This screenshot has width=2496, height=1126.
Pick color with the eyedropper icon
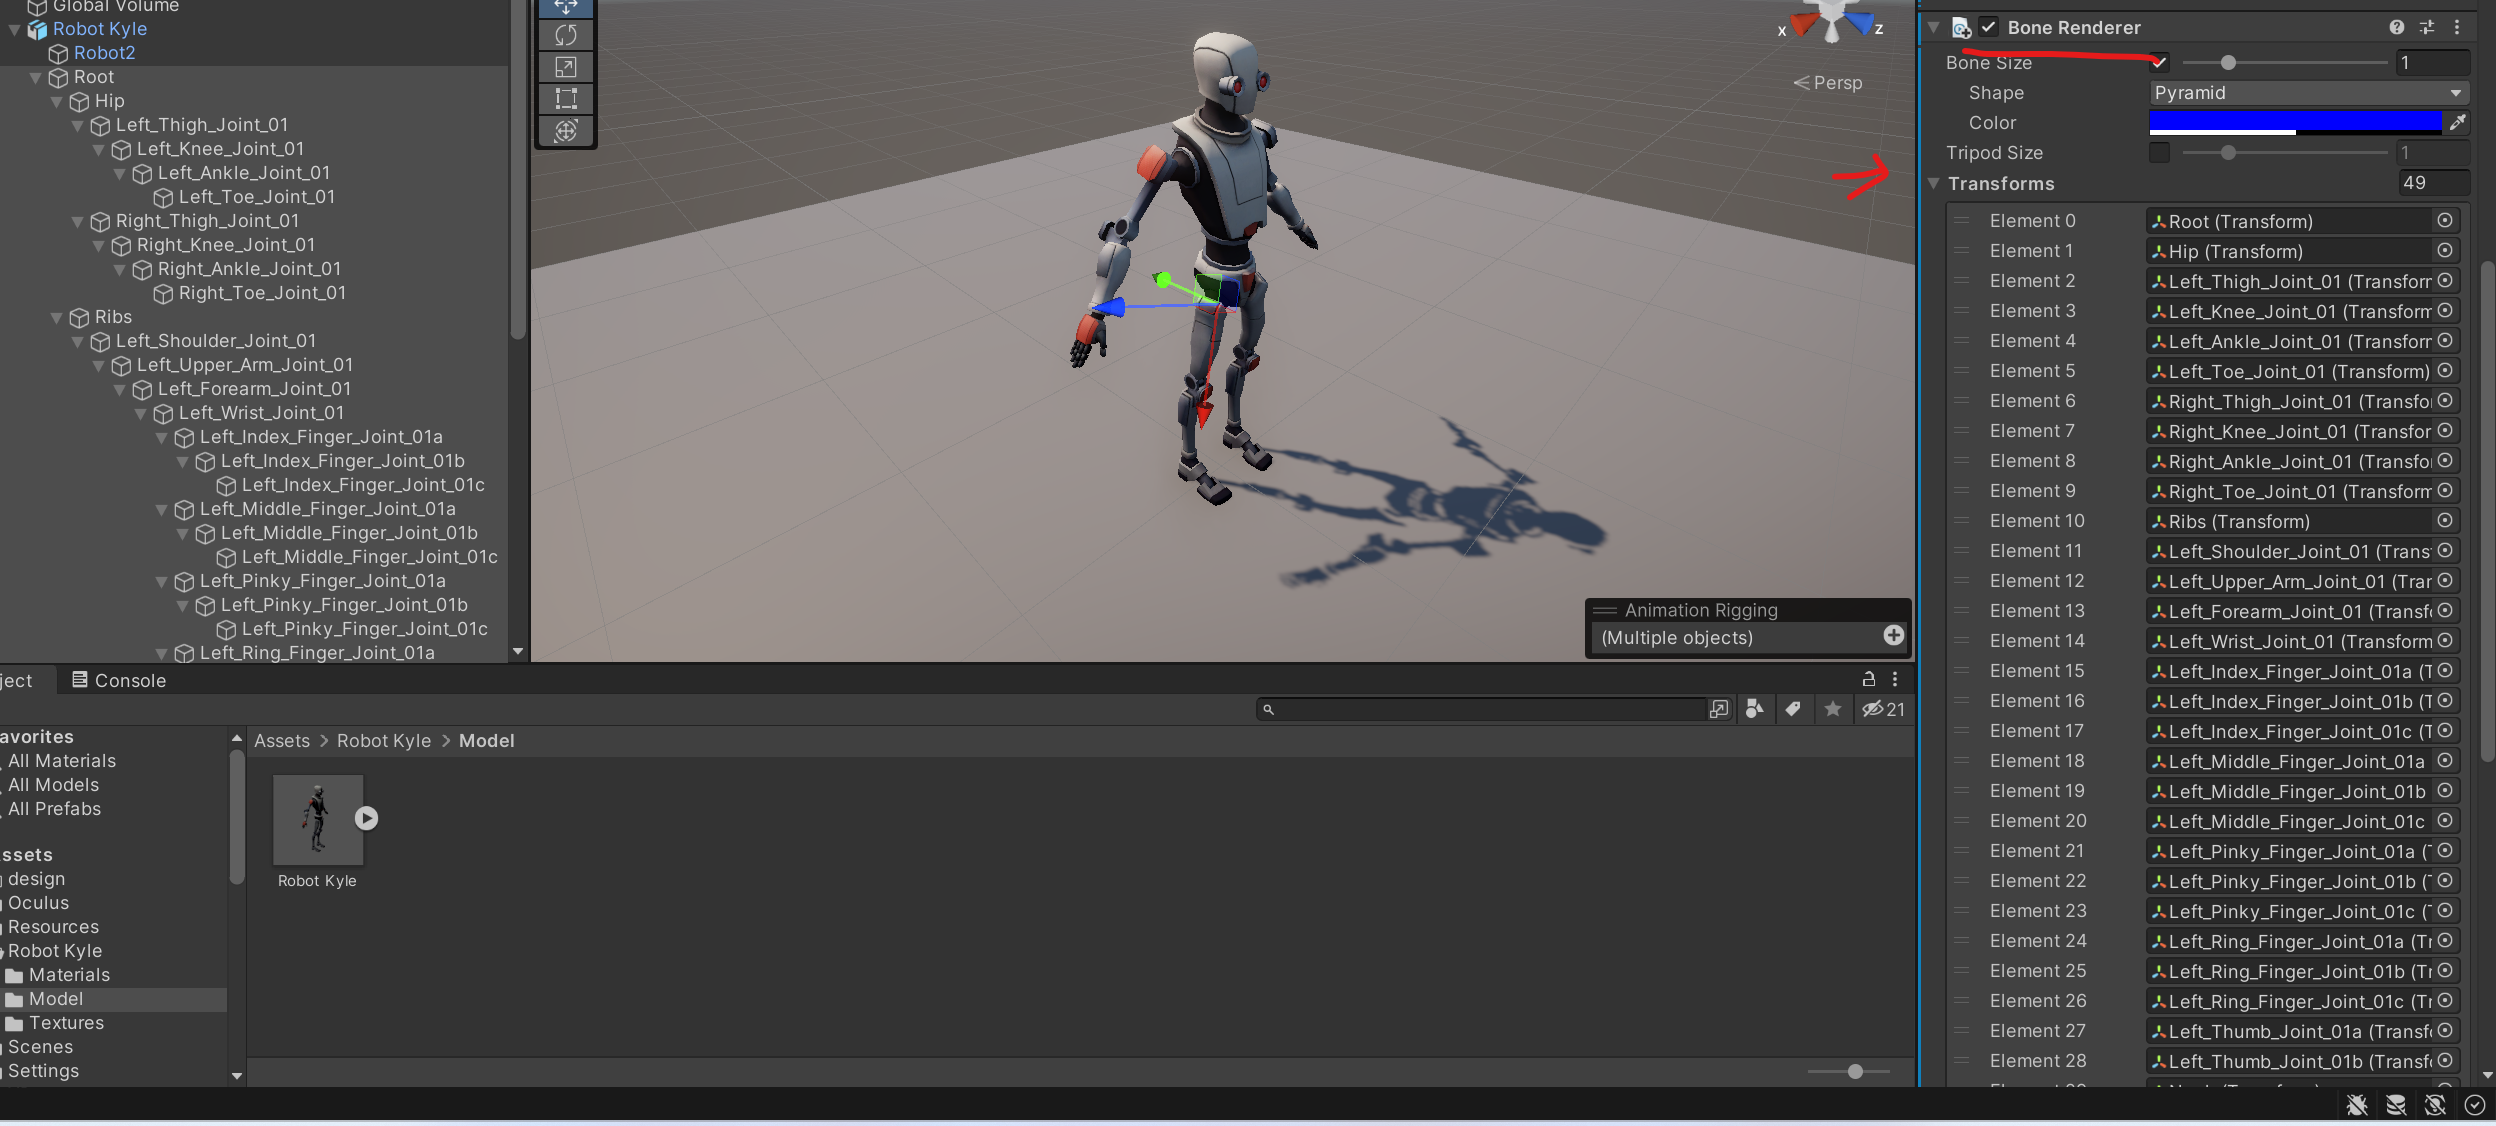click(x=2458, y=122)
